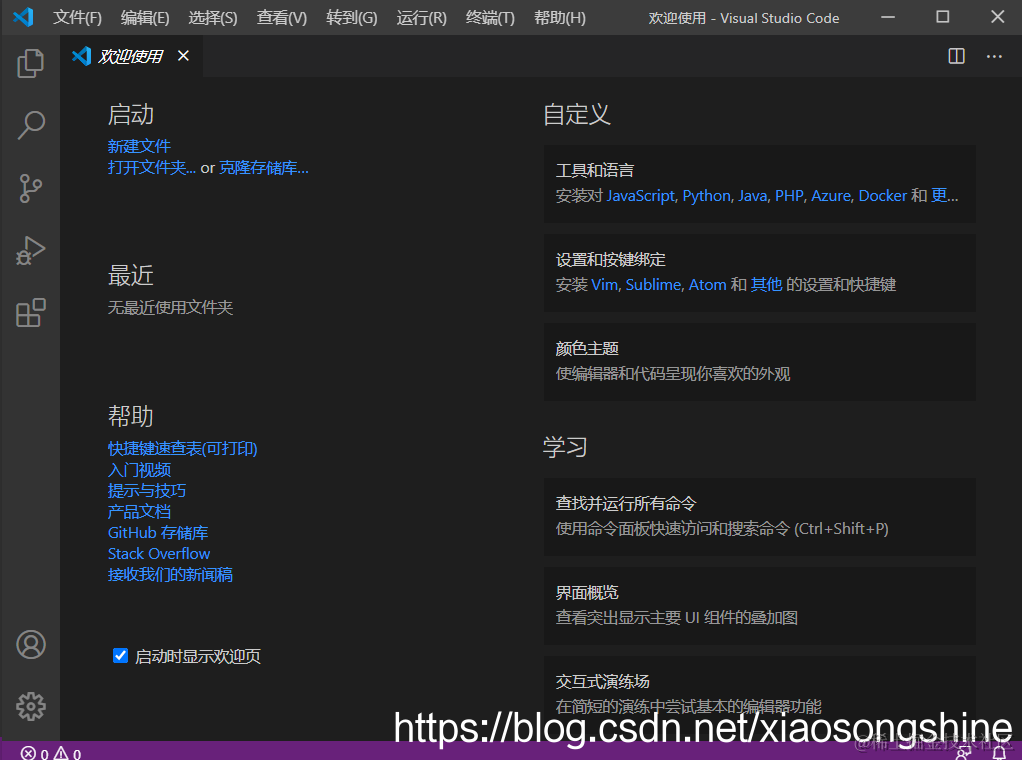The image size is (1022, 760).
Task: Open the Stack Overflow link
Action: click(x=159, y=553)
